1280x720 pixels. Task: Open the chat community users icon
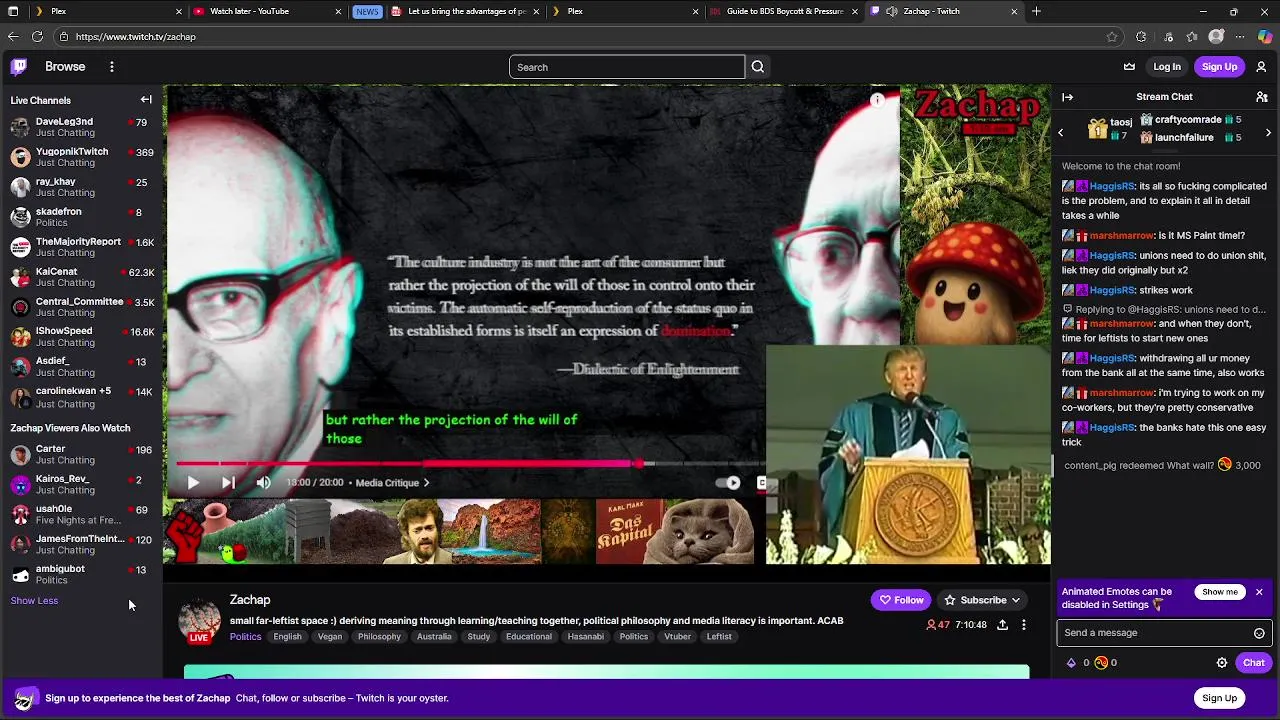tap(1261, 97)
